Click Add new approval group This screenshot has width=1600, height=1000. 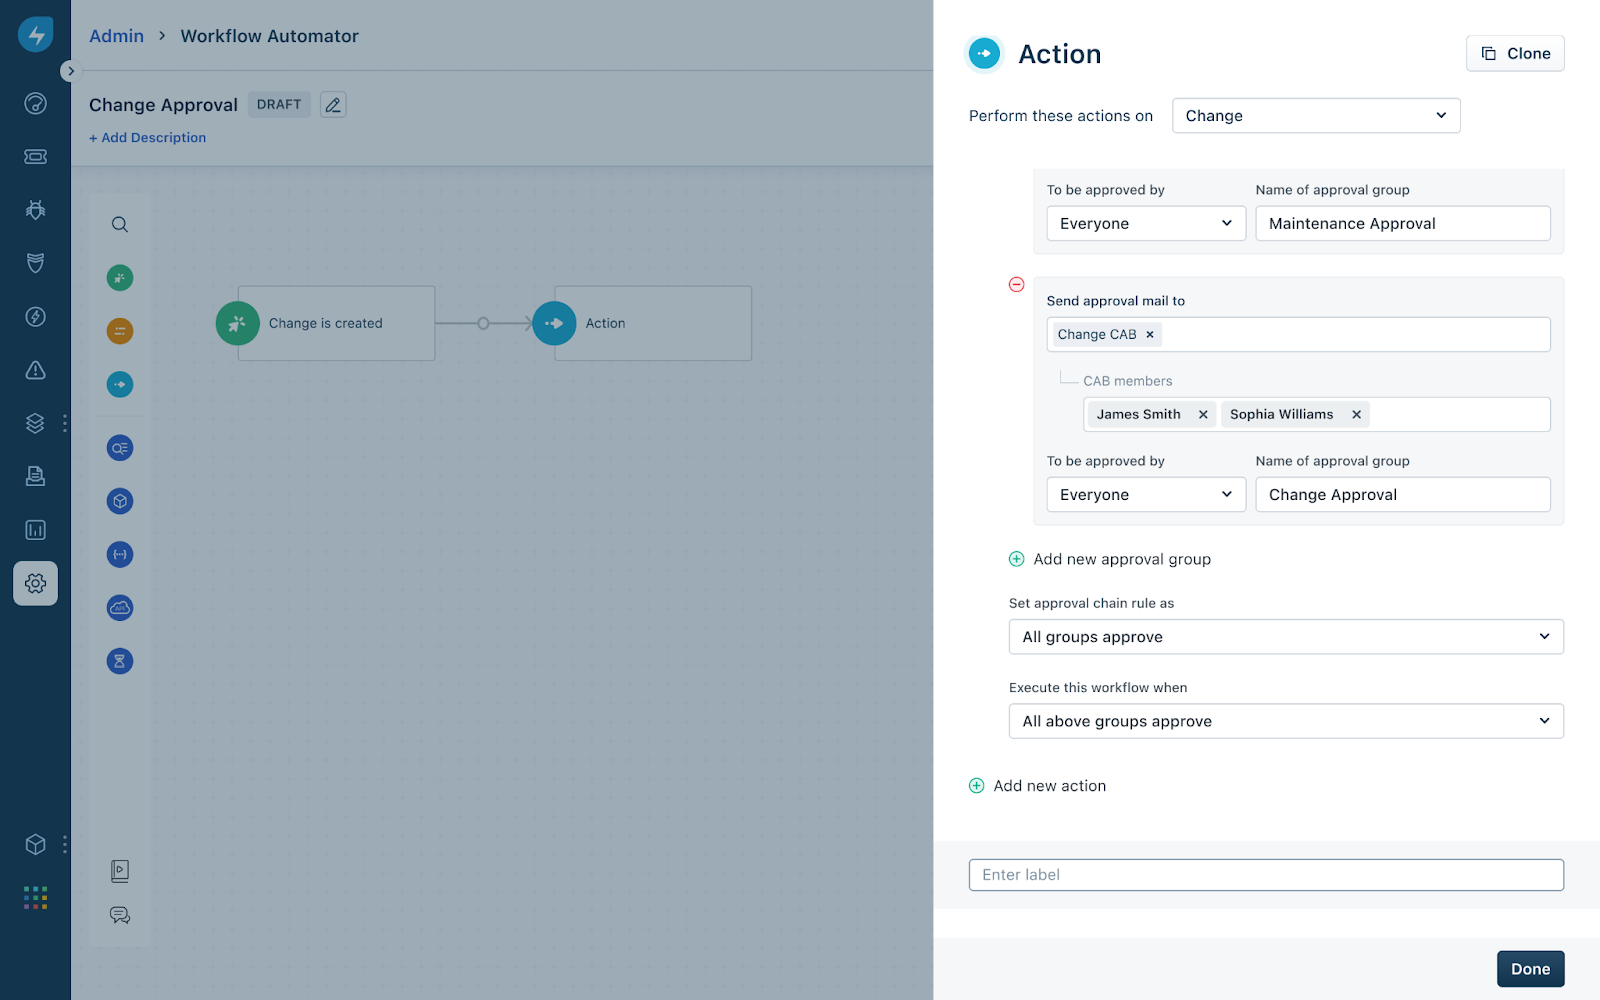pos(1110,559)
